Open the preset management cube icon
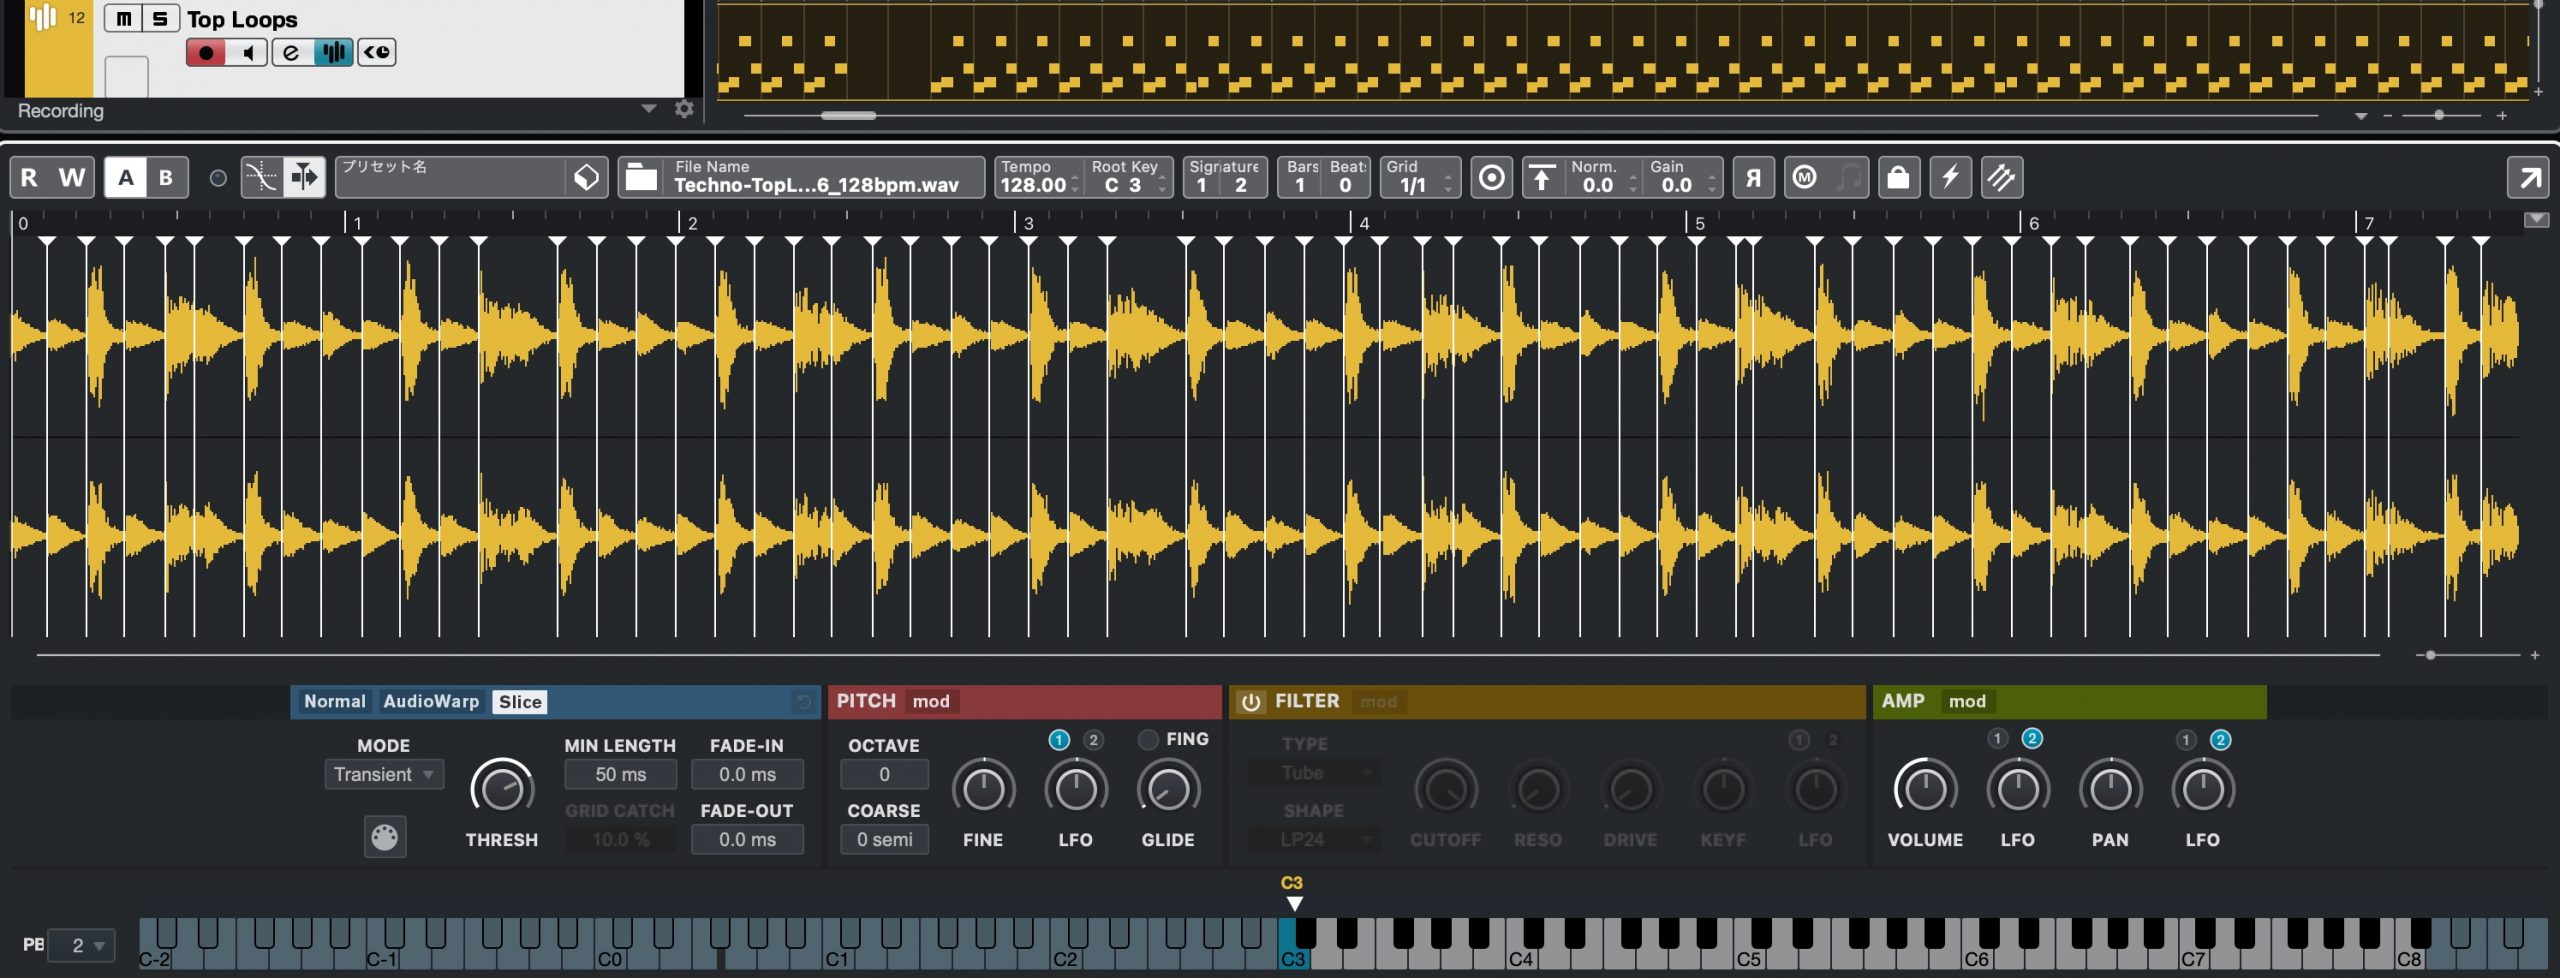The width and height of the screenshot is (2560, 978). tap(587, 178)
